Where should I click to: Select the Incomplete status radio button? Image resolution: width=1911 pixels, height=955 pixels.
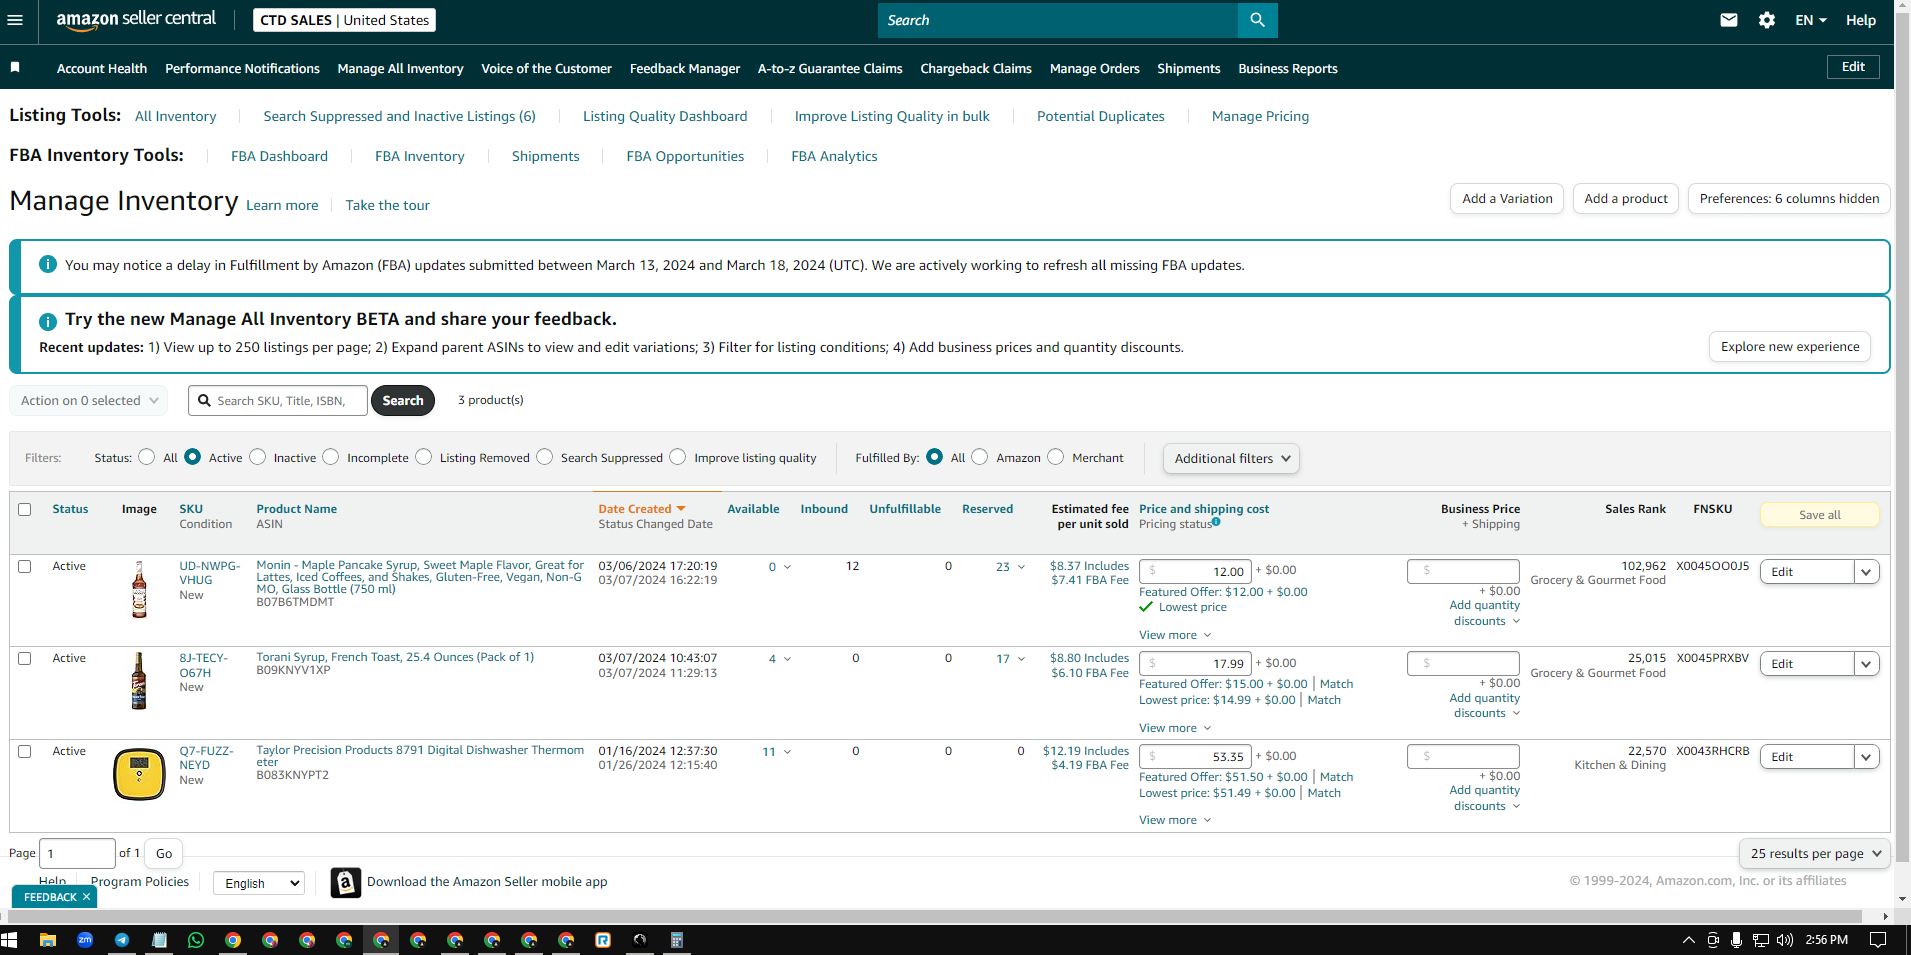331,457
